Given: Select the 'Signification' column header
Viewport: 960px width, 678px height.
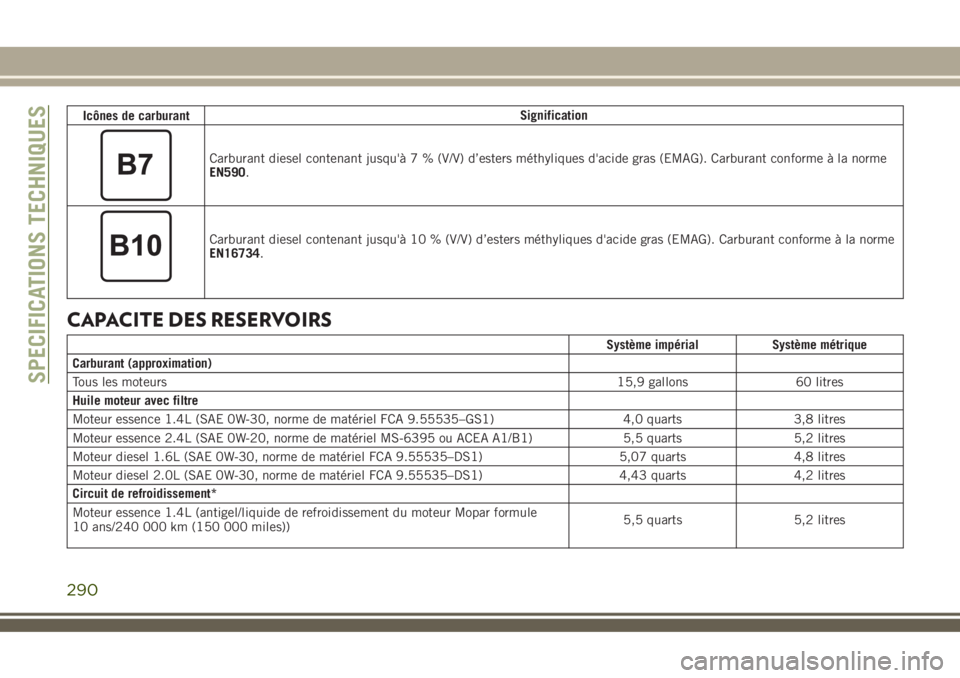Looking at the screenshot, I should pos(553,115).
